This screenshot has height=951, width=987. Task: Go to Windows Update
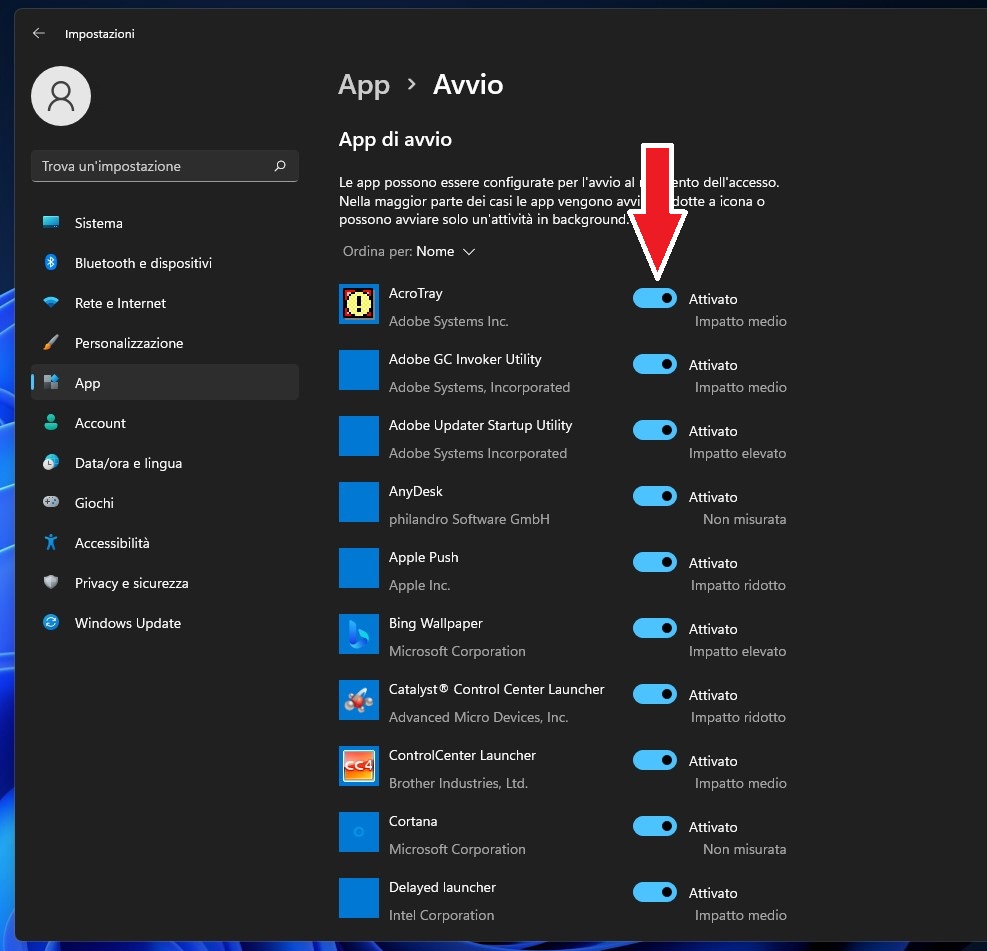(165, 623)
